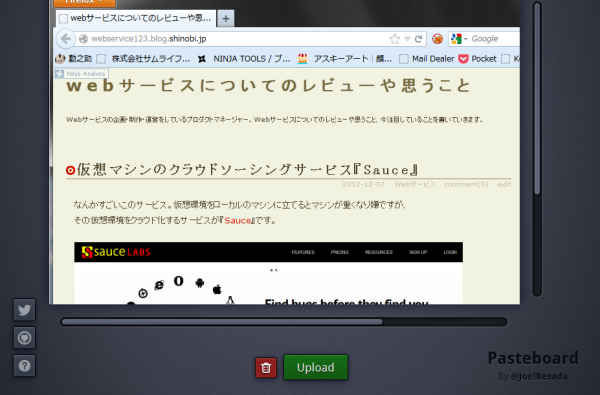Open the @JoelBesada author link
The height and width of the screenshot is (395, 600).
tap(539, 377)
